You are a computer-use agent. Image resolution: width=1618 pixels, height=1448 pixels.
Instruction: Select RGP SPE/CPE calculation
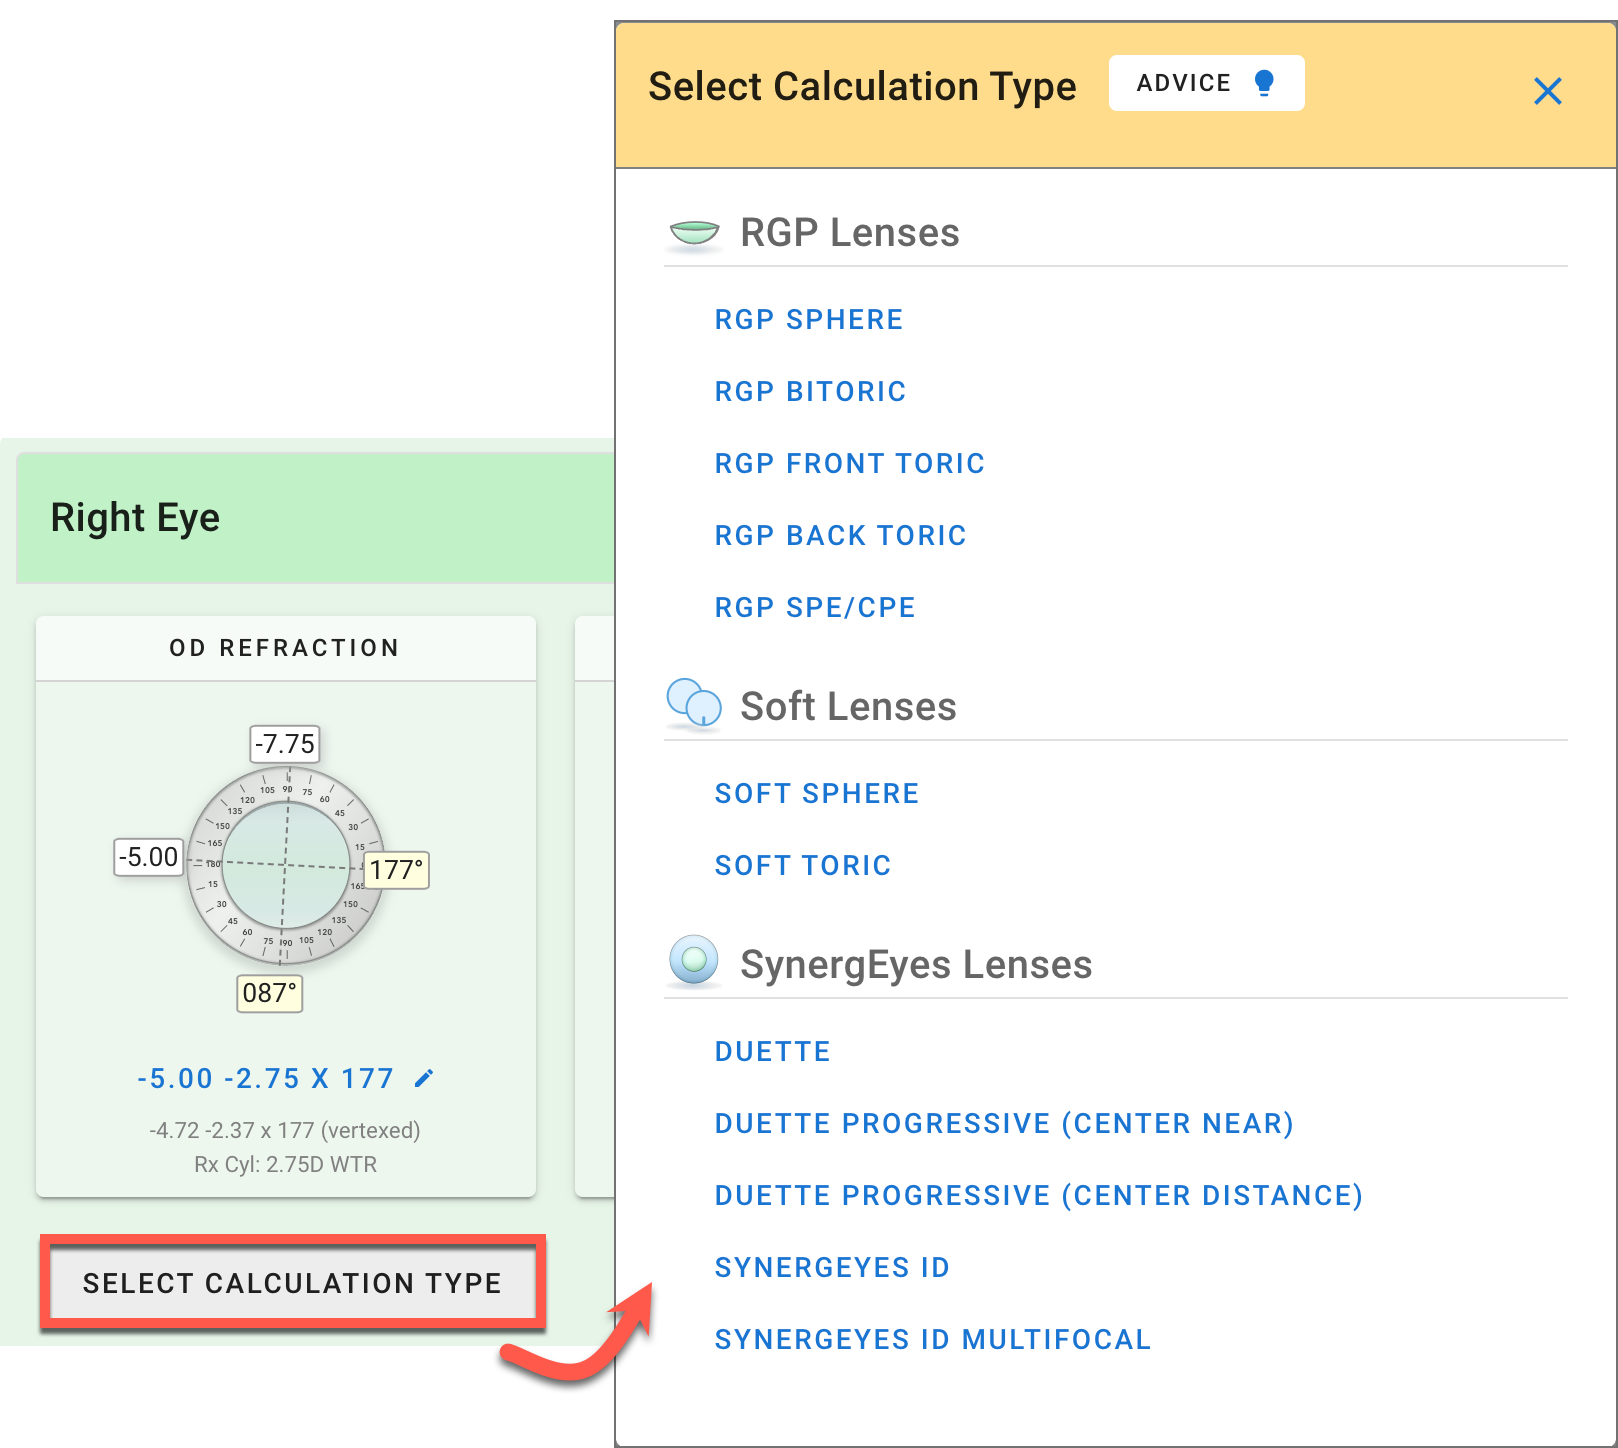point(815,608)
